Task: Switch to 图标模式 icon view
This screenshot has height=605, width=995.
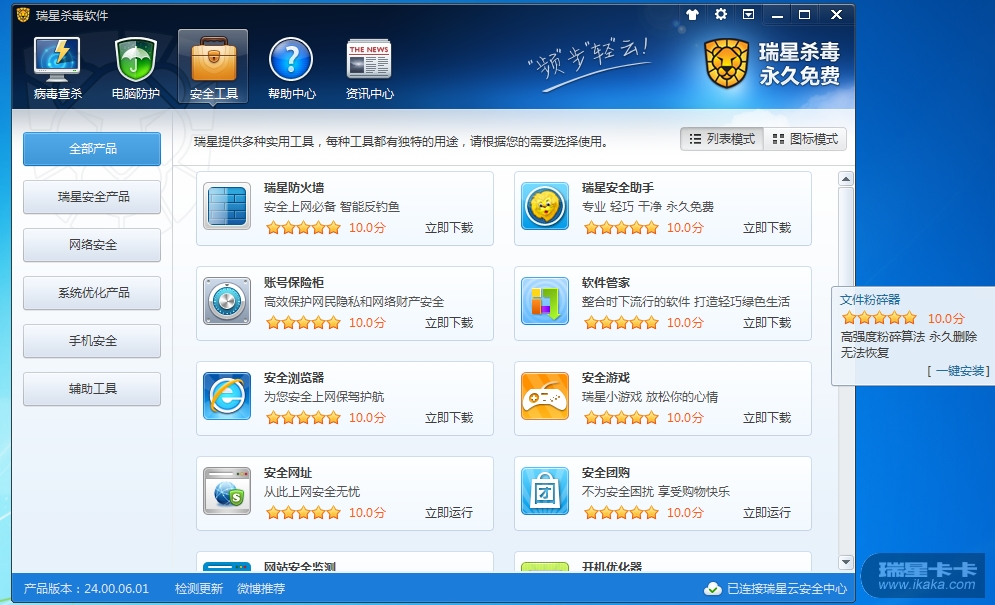Action: 805,139
